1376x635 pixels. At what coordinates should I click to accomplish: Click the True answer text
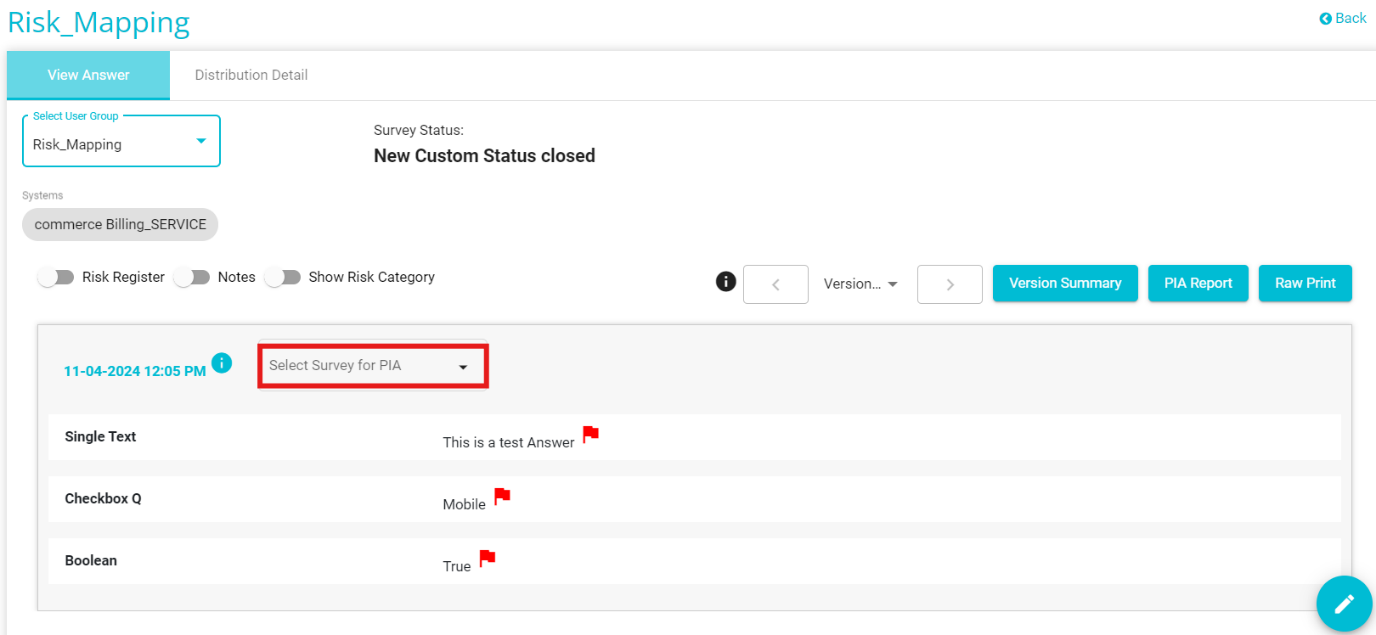[x=457, y=566]
